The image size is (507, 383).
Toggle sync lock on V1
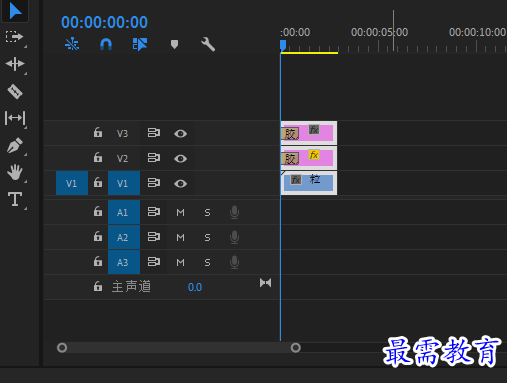point(154,183)
